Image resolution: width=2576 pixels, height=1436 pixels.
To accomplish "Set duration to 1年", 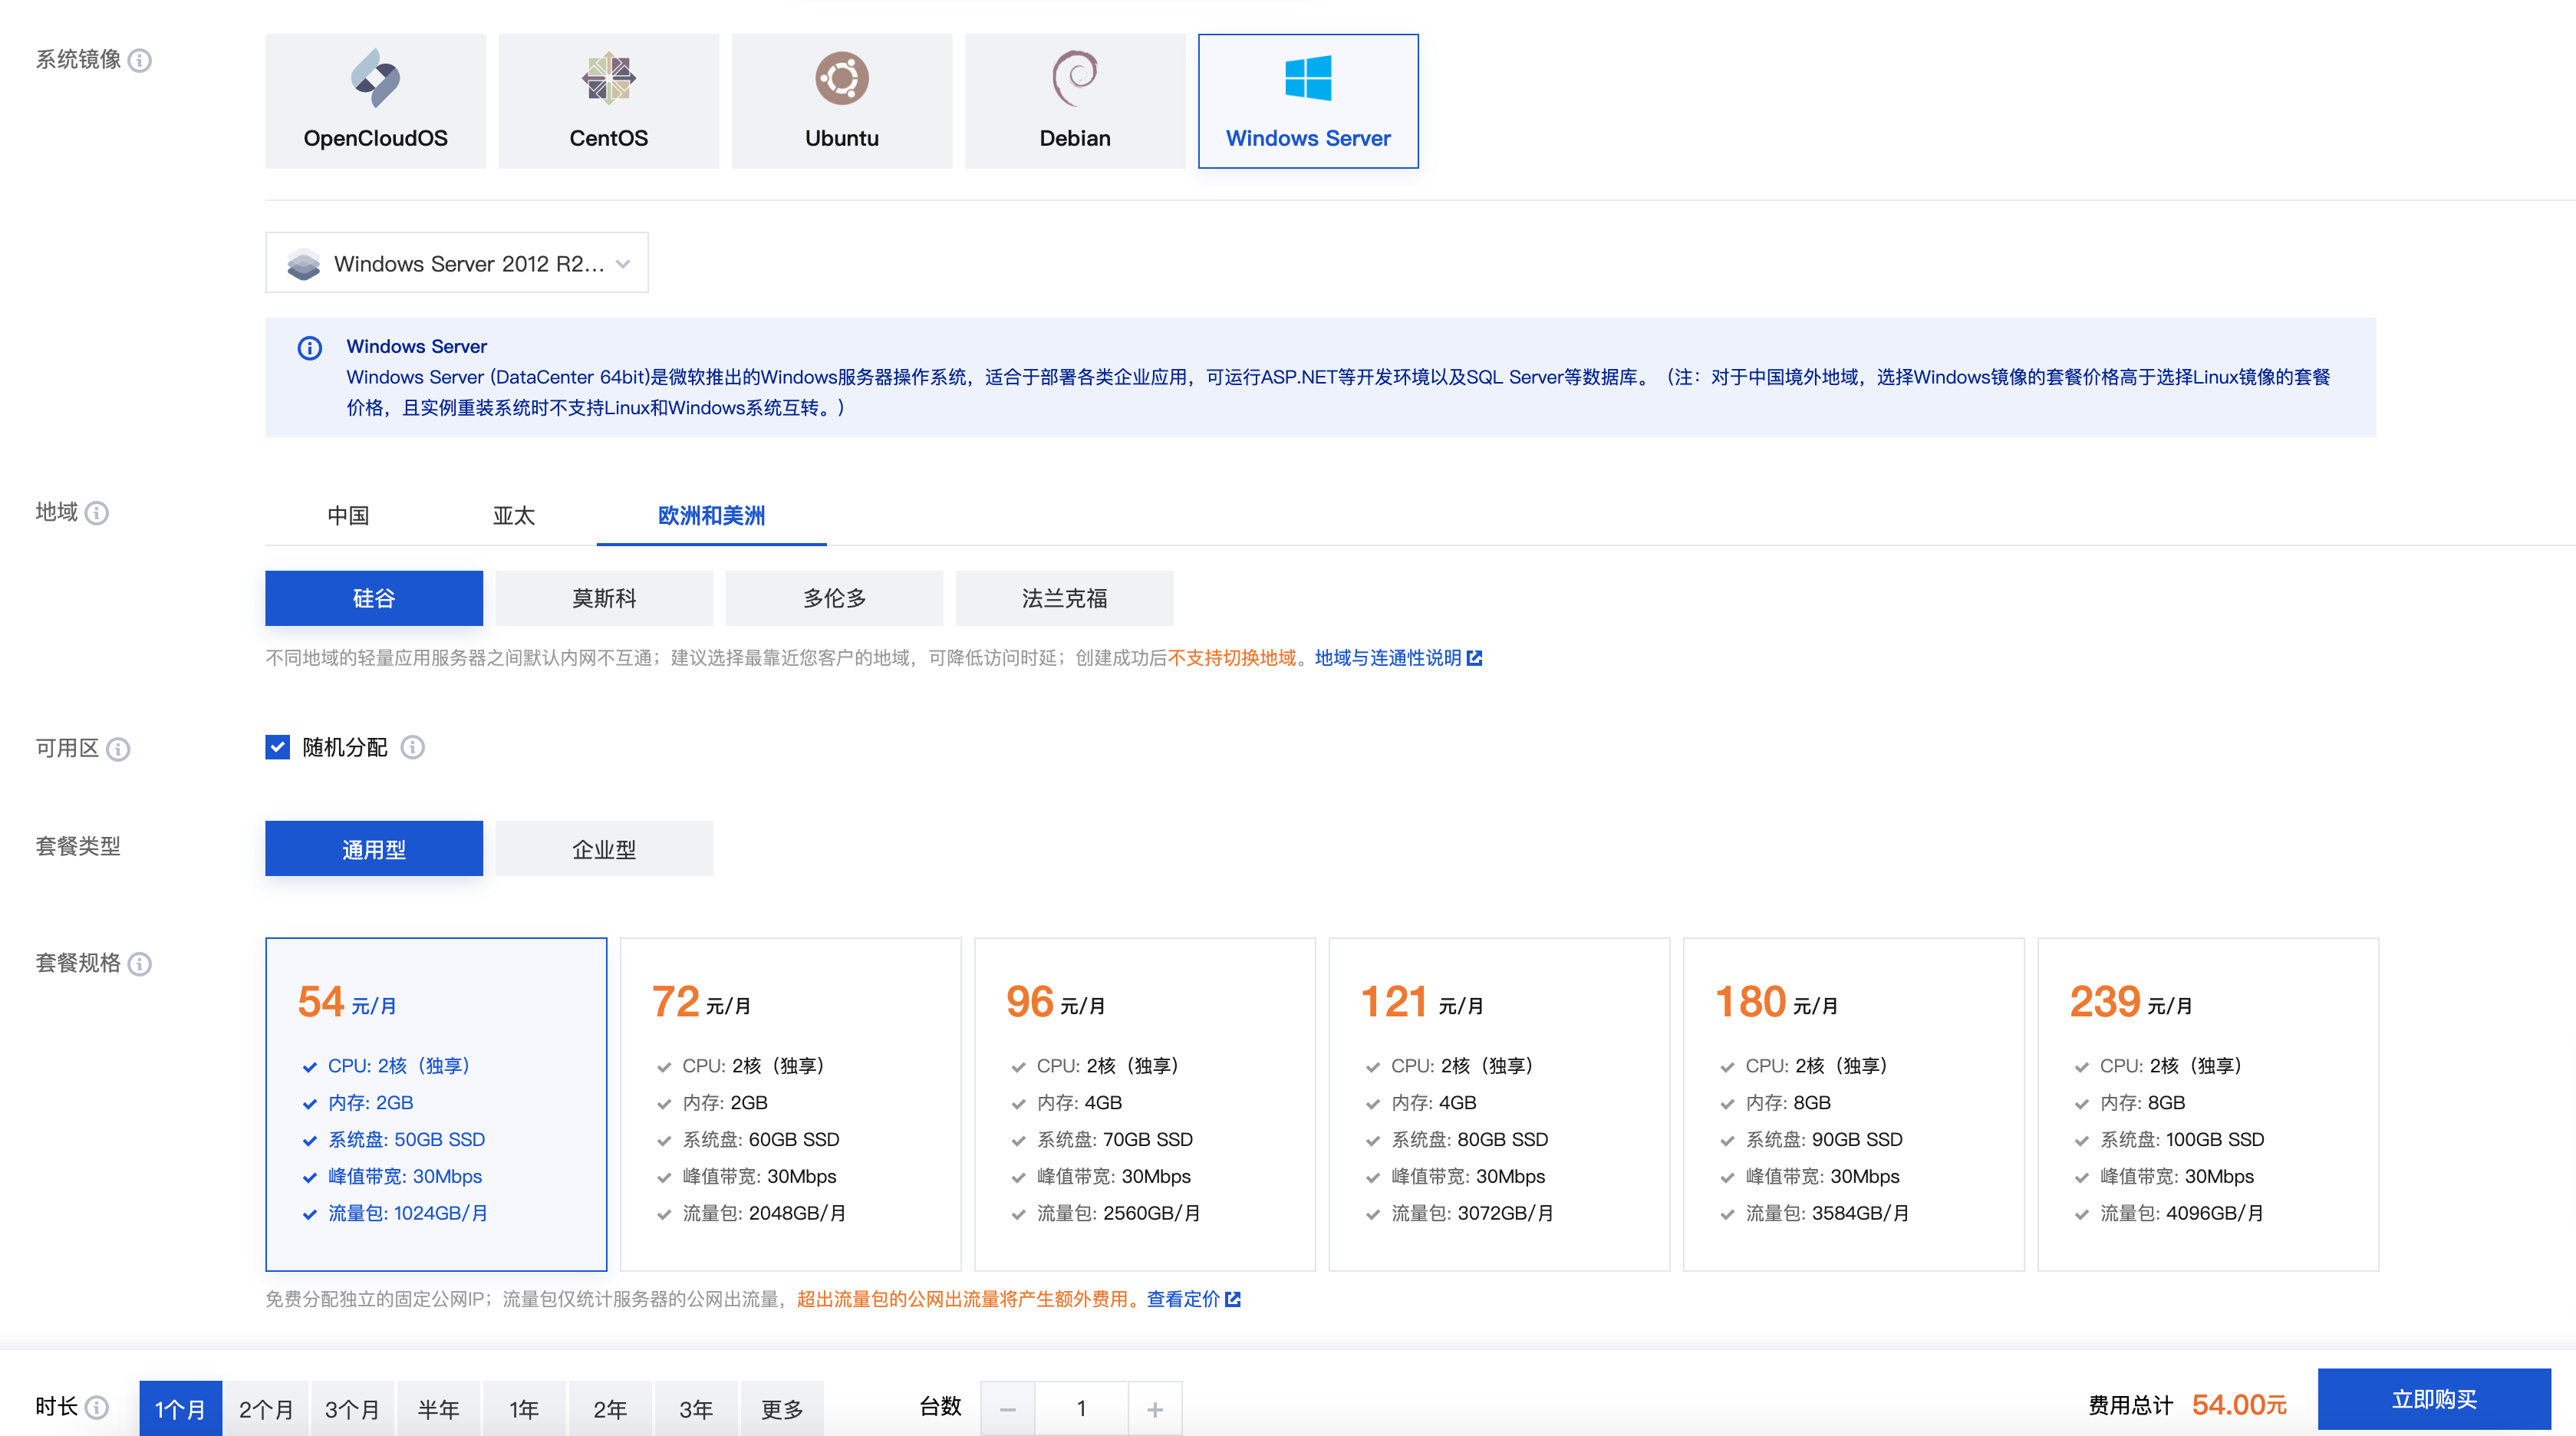I will click(x=524, y=1409).
